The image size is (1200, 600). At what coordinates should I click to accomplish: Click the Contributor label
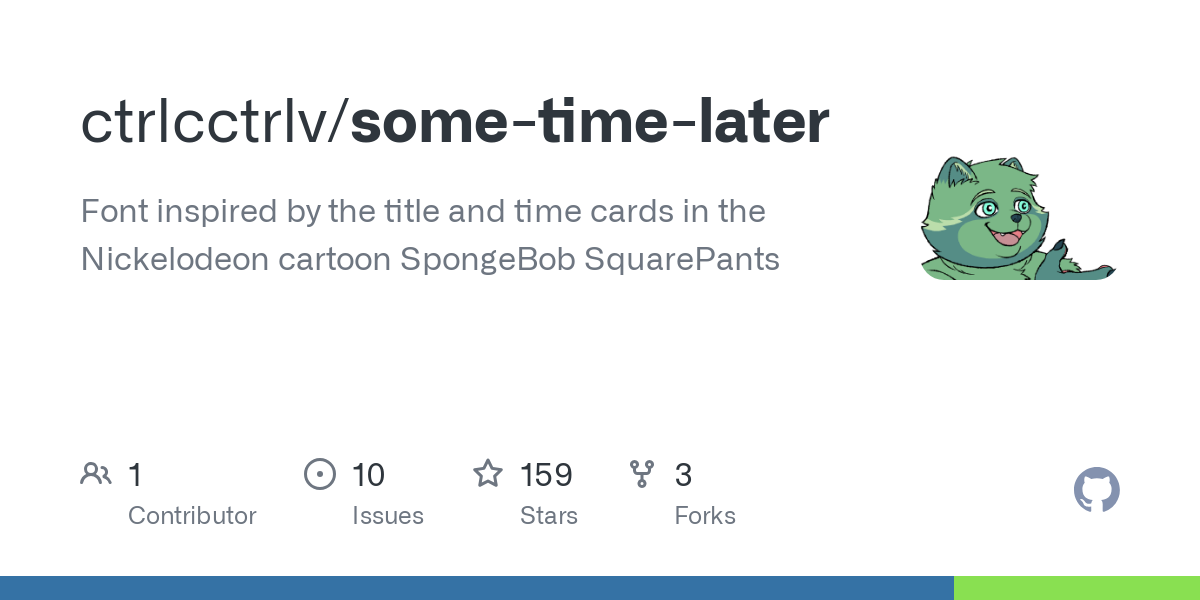(192, 516)
